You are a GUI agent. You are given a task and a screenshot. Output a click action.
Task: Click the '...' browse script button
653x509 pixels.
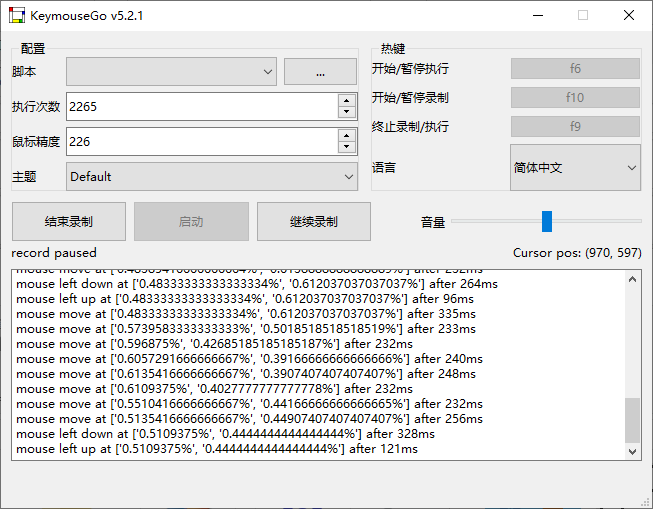coord(320,72)
